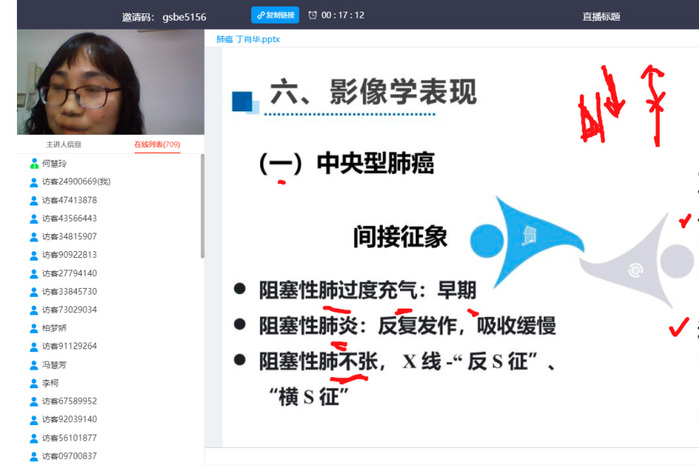Select the user icon next to 访客47413878
Image resolution: width=699 pixels, height=465 pixels.
point(34,200)
